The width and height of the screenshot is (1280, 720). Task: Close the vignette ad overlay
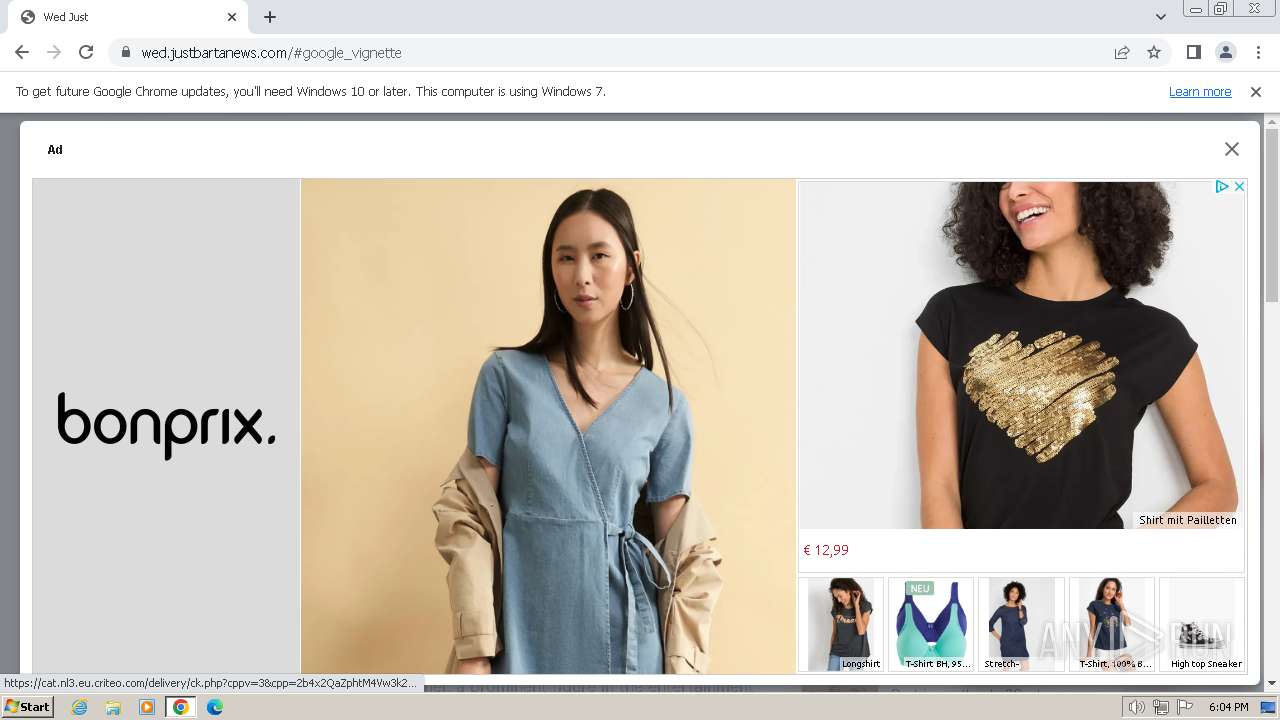tap(1232, 149)
